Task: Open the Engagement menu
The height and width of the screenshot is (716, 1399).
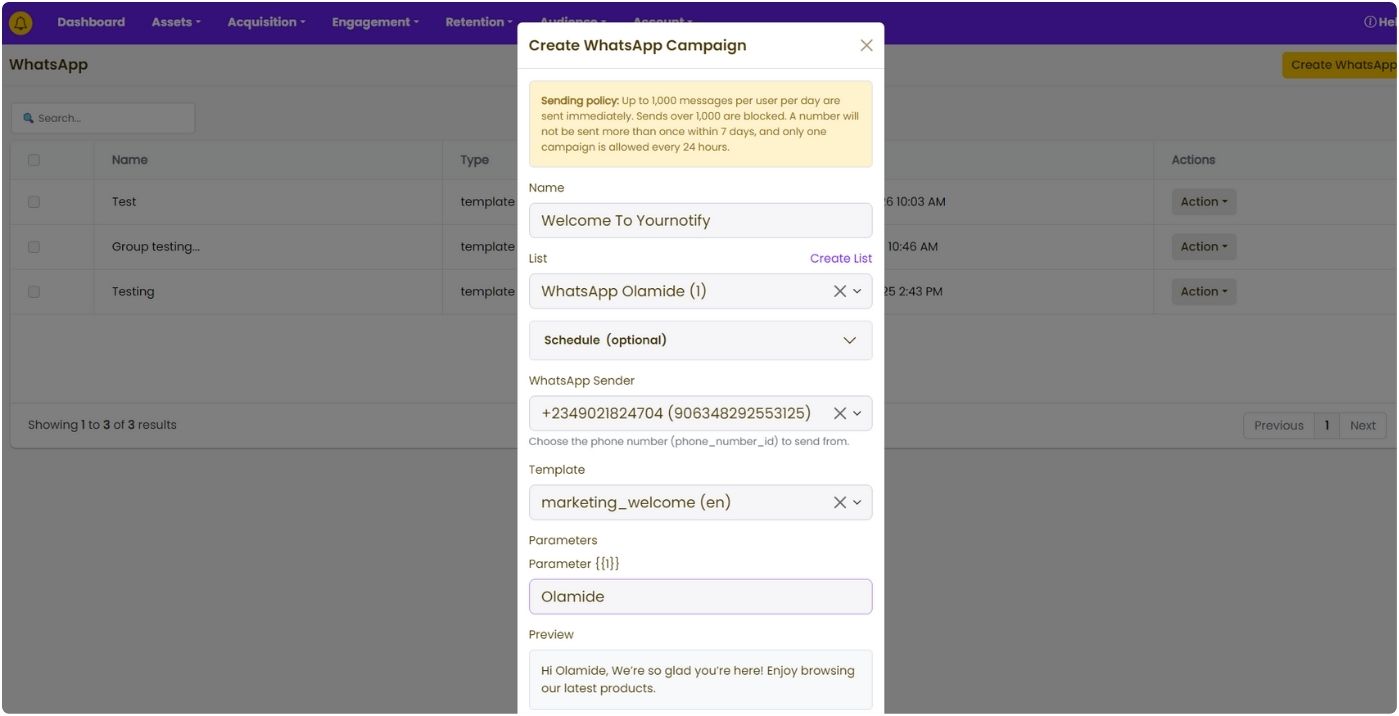Action: (x=375, y=22)
